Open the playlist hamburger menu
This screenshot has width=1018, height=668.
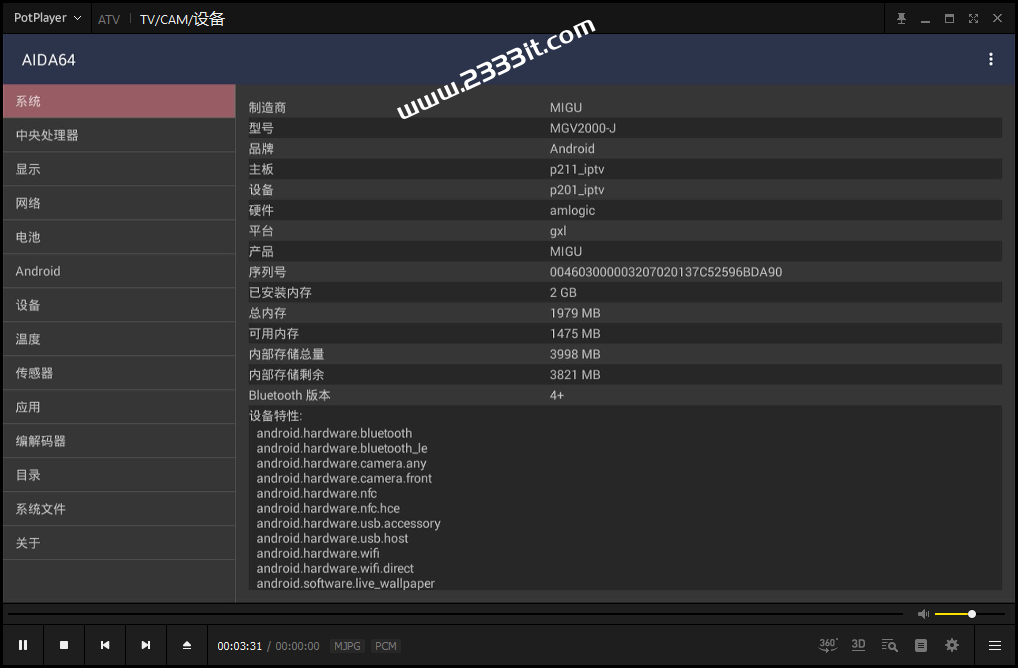coord(995,645)
